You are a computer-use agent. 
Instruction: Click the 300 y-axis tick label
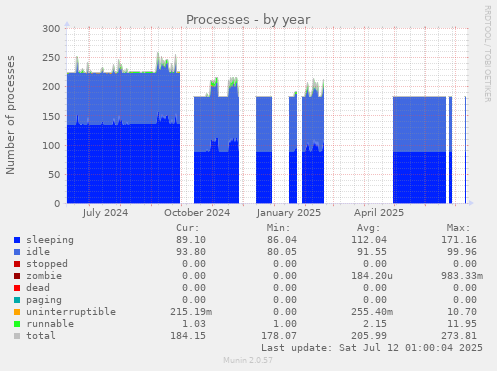pyautogui.click(x=51, y=29)
